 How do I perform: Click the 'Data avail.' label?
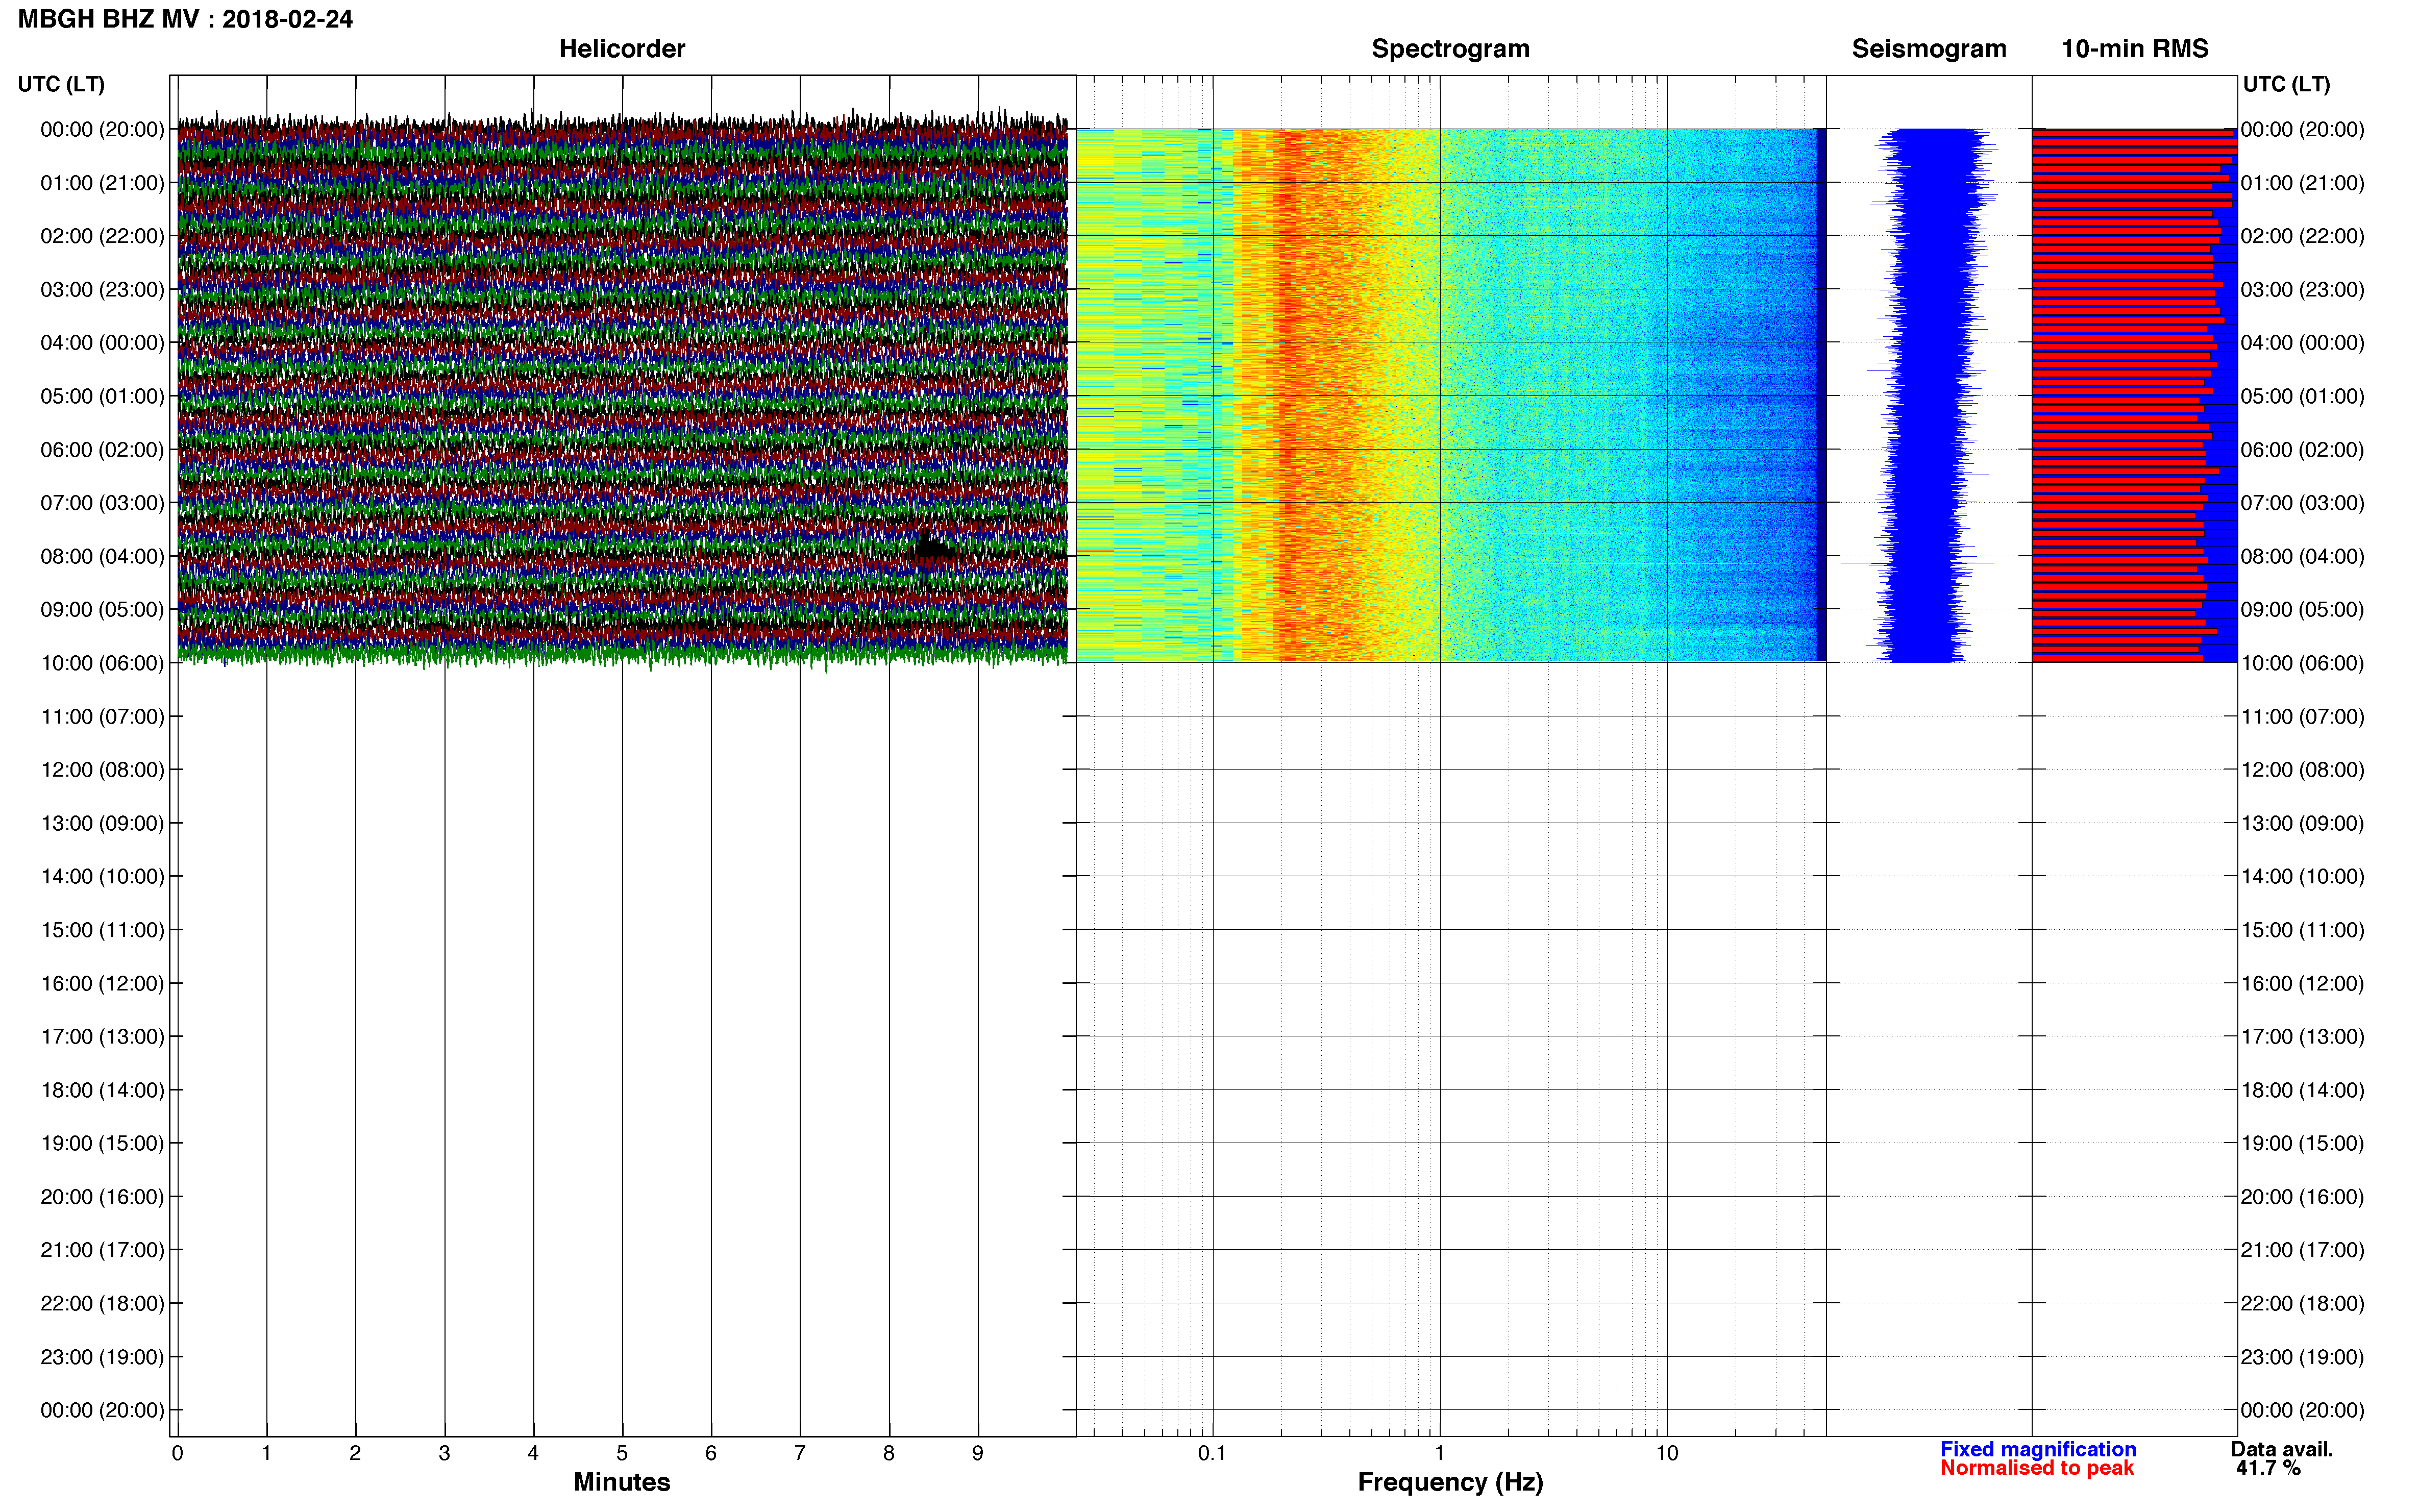coord(2281,1449)
